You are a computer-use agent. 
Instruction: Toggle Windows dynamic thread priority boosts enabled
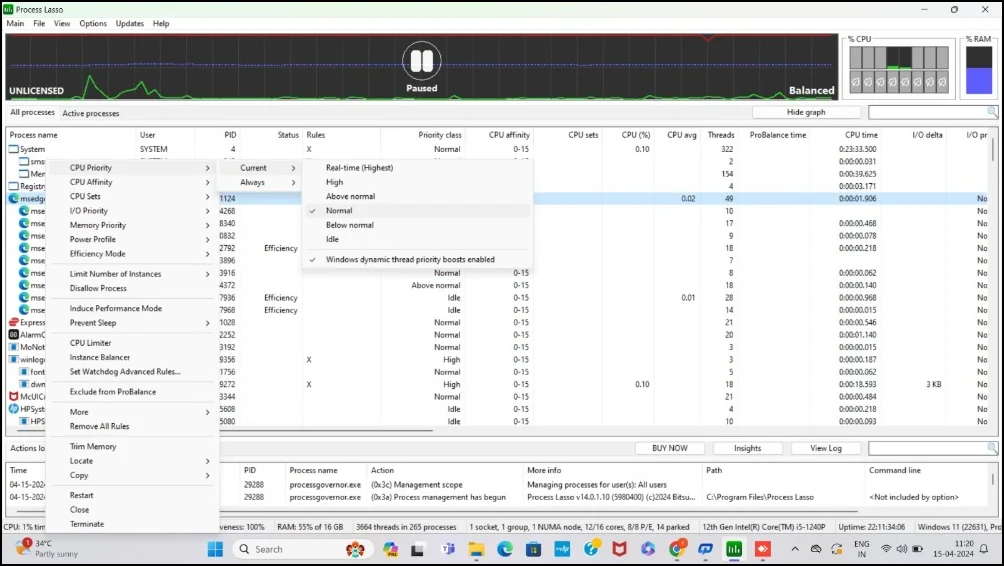417,259
